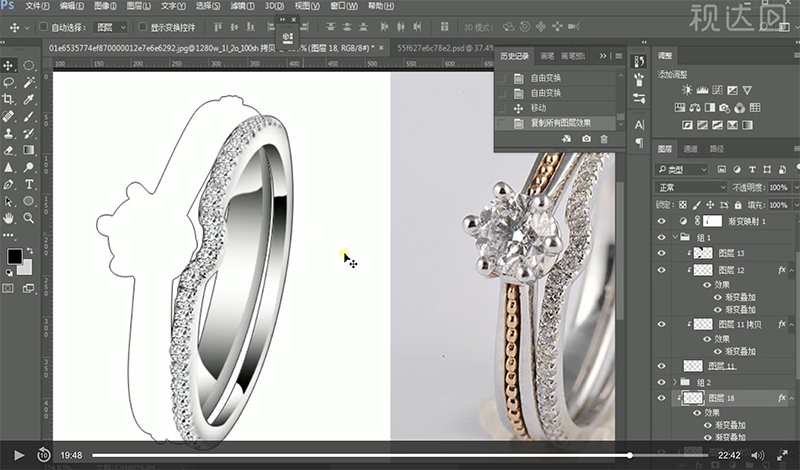Switch to the 55f627e6c78e2.psd document tab

click(x=443, y=48)
